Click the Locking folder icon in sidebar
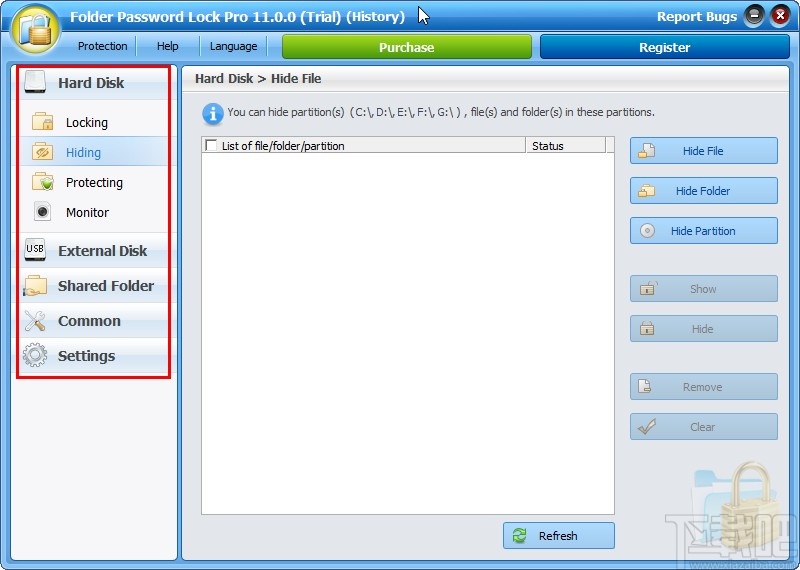800x570 pixels. pyautogui.click(x=43, y=122)
